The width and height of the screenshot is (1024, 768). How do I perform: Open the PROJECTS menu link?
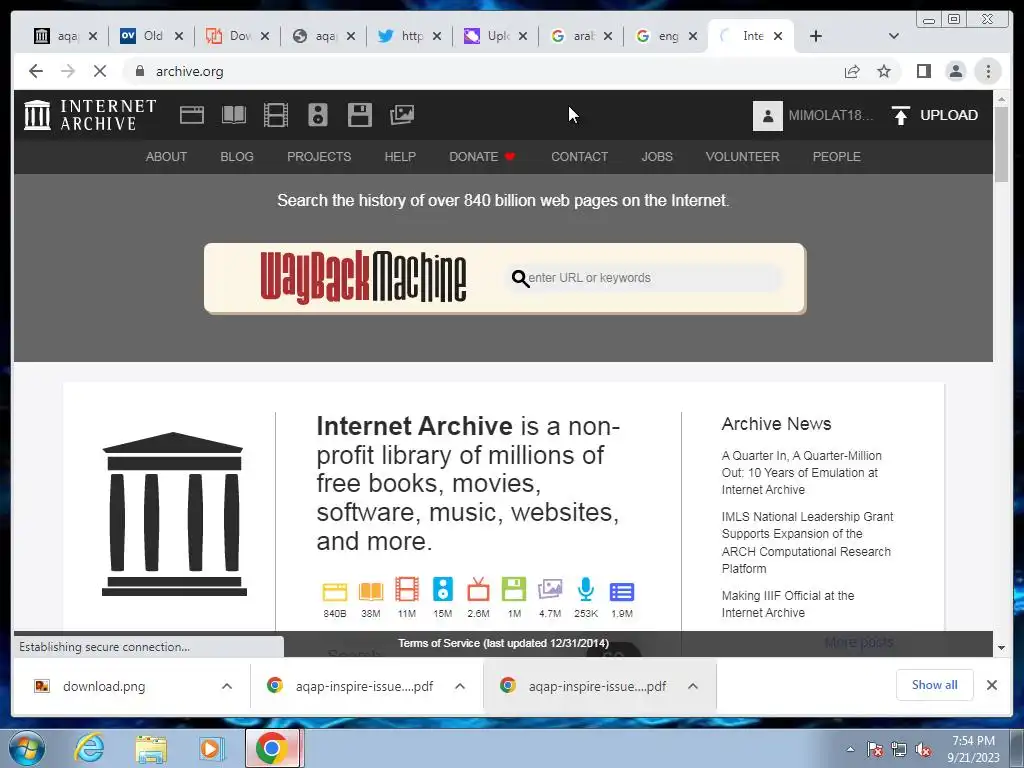coord(319,157)
